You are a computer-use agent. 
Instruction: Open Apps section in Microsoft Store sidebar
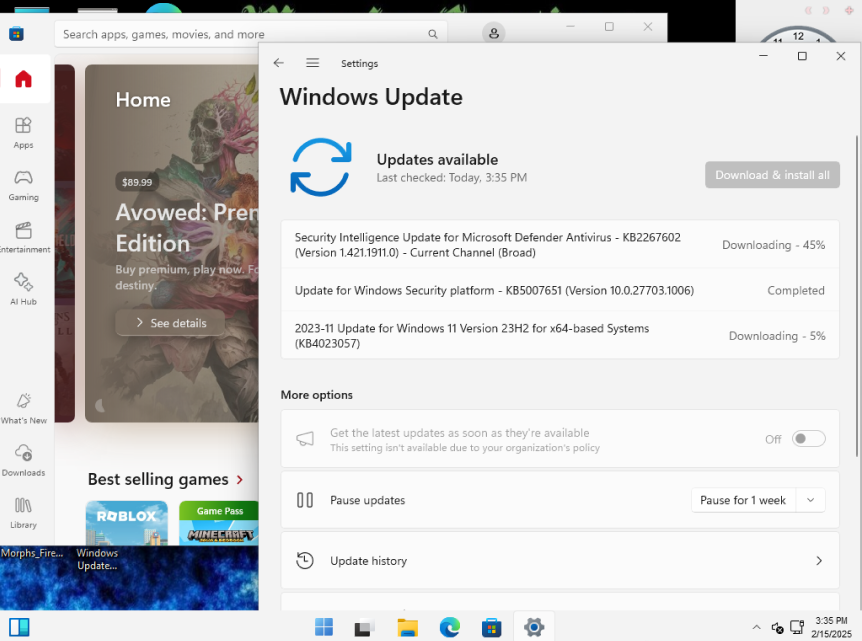(23, 133)
